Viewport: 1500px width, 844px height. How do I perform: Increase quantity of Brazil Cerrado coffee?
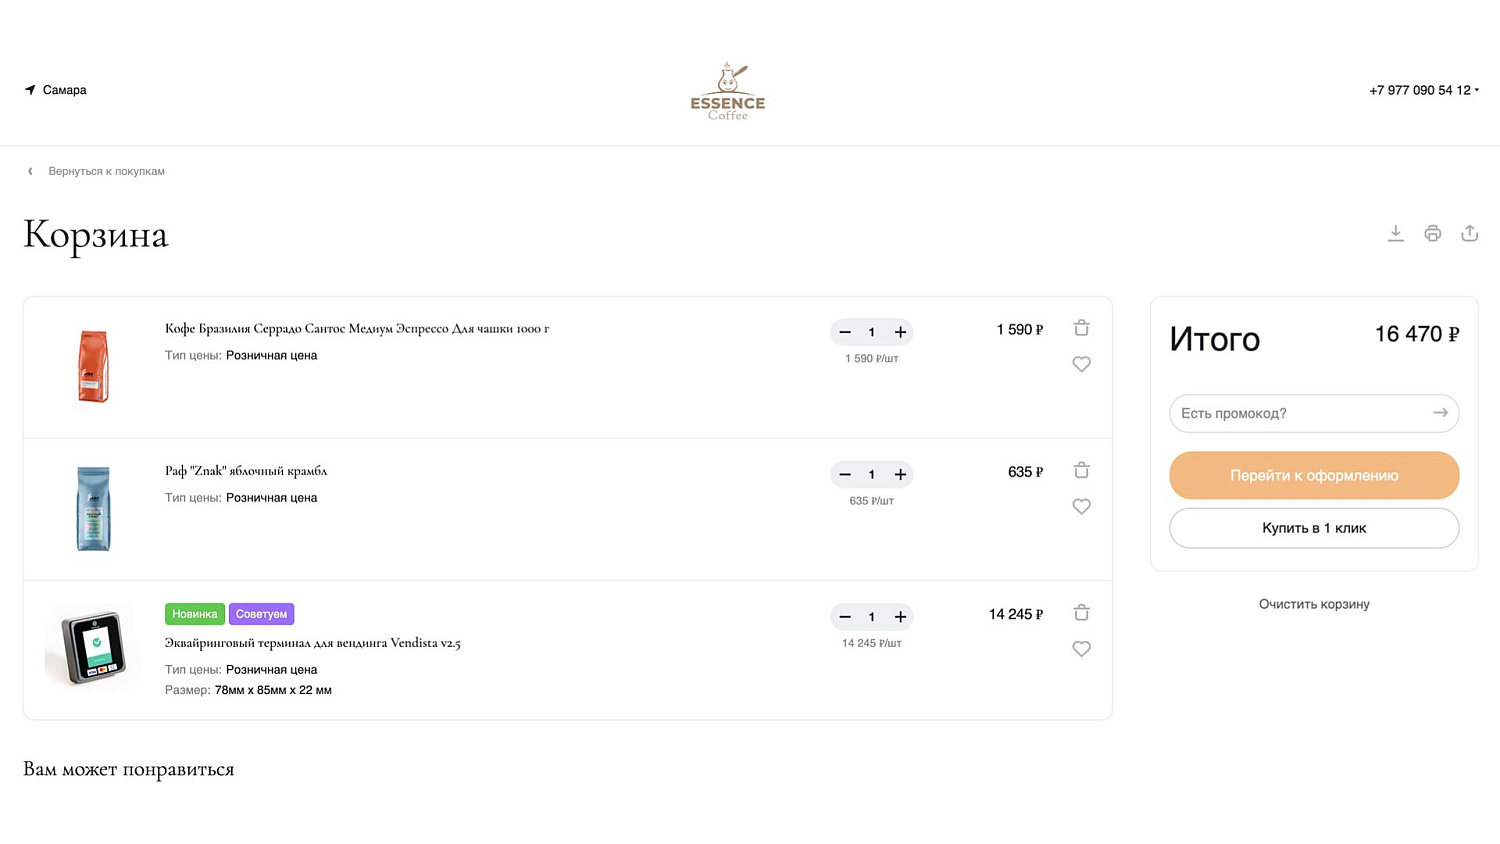pyautogui.click(x=900, y=332)
